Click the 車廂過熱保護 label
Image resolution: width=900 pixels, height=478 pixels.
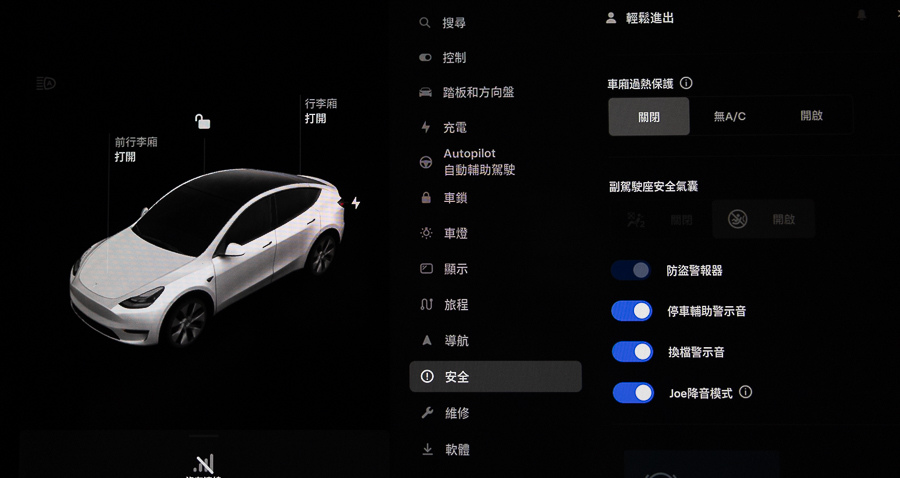(x=641, y=84)
